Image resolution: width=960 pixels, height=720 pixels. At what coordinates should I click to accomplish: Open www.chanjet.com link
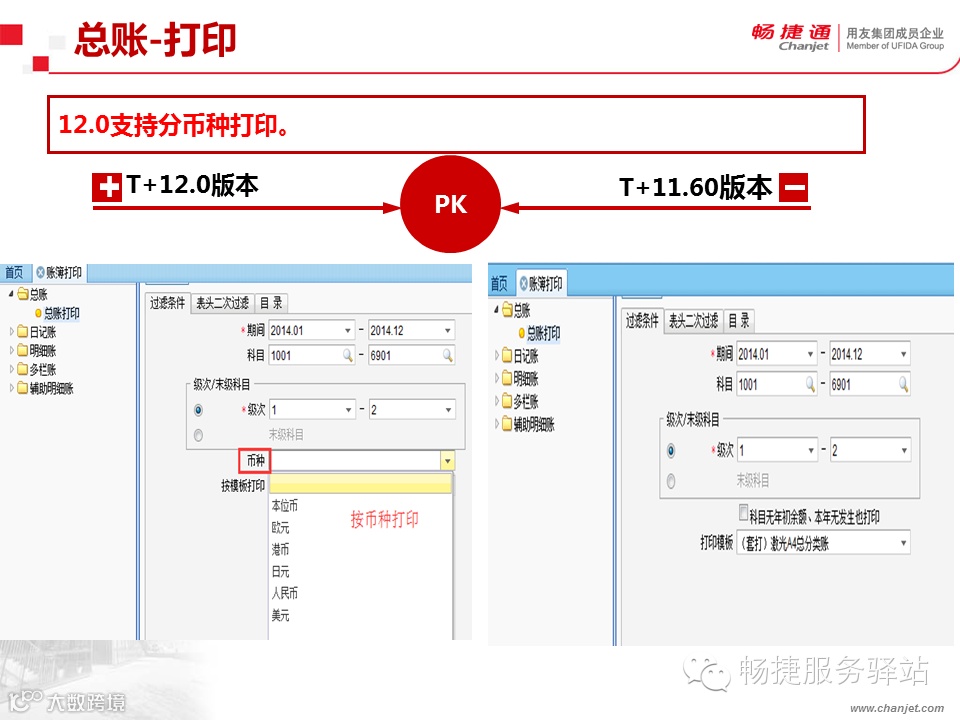[897, 708]
